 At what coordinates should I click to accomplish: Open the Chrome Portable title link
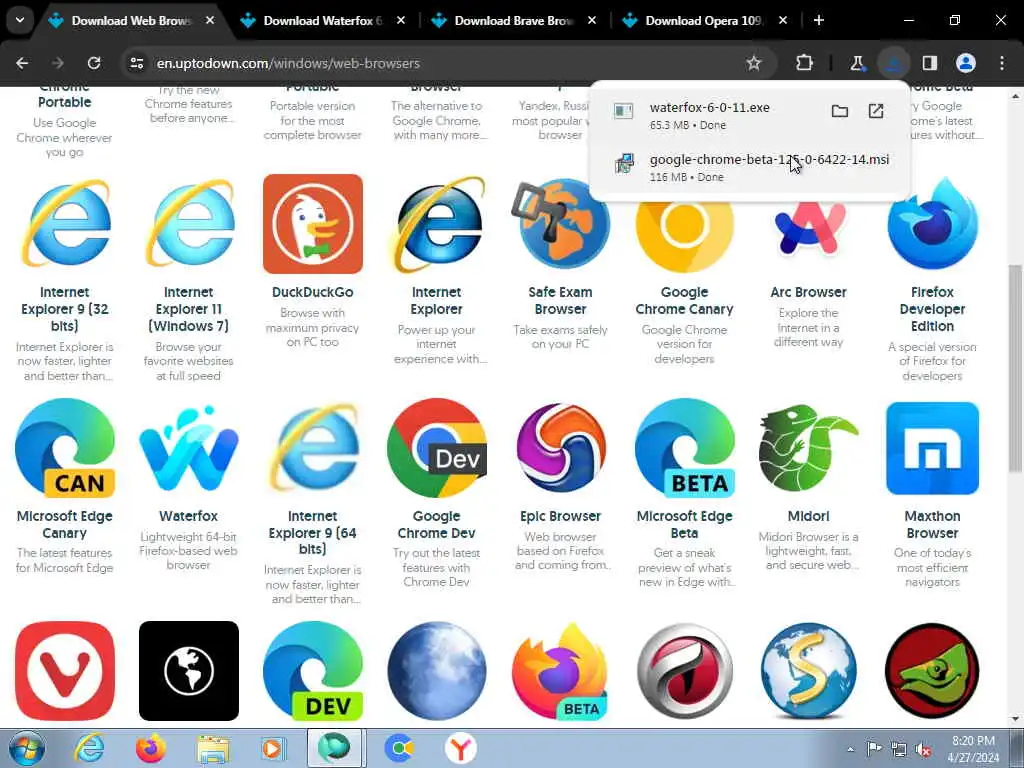tap(65, 95)
